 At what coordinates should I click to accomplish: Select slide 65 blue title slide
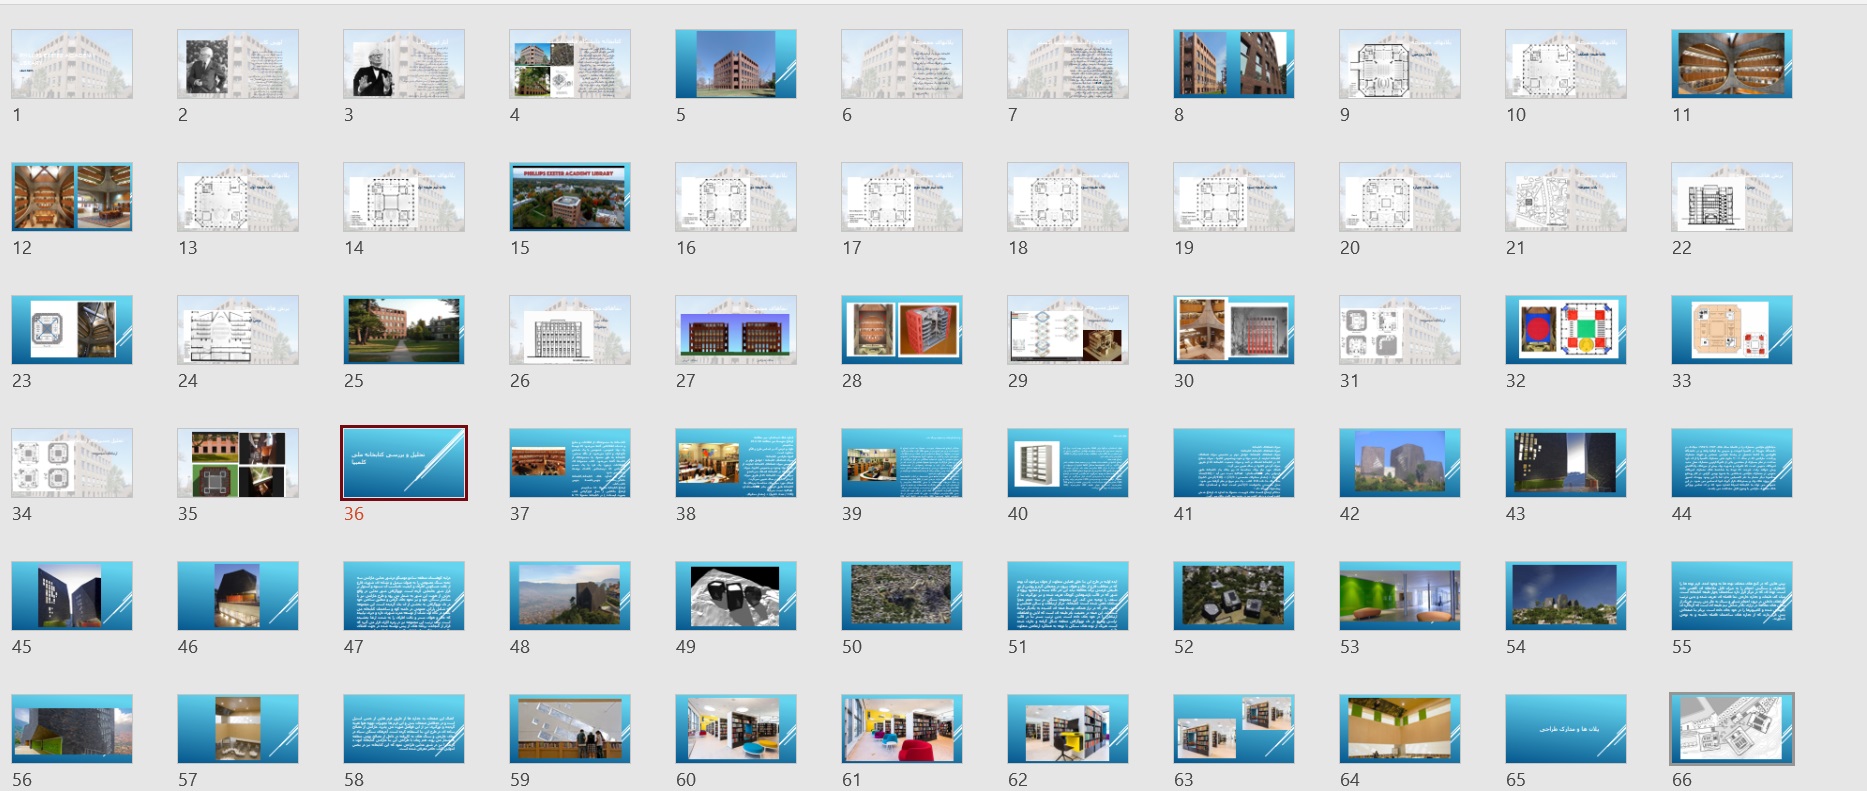click(1566, 729)
